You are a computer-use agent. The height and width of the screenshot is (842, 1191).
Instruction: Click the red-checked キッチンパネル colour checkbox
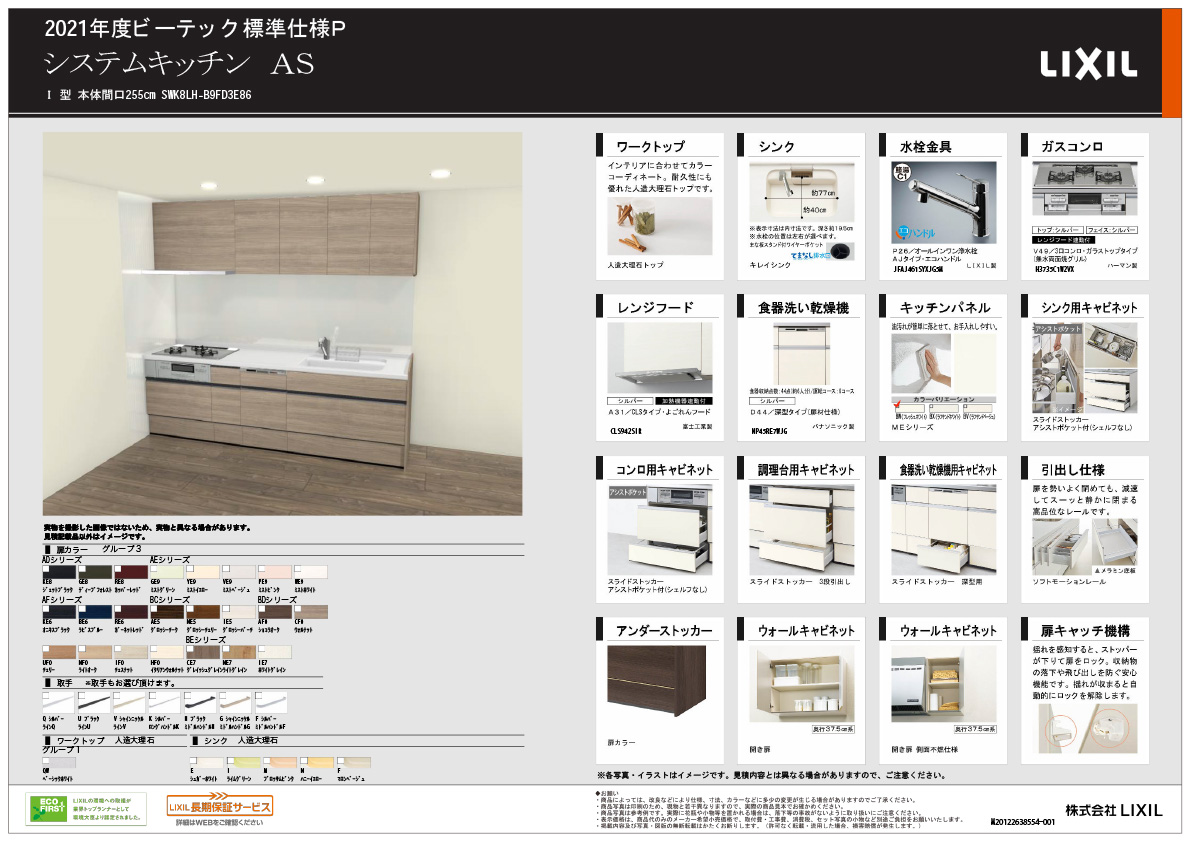coord(899,407)
